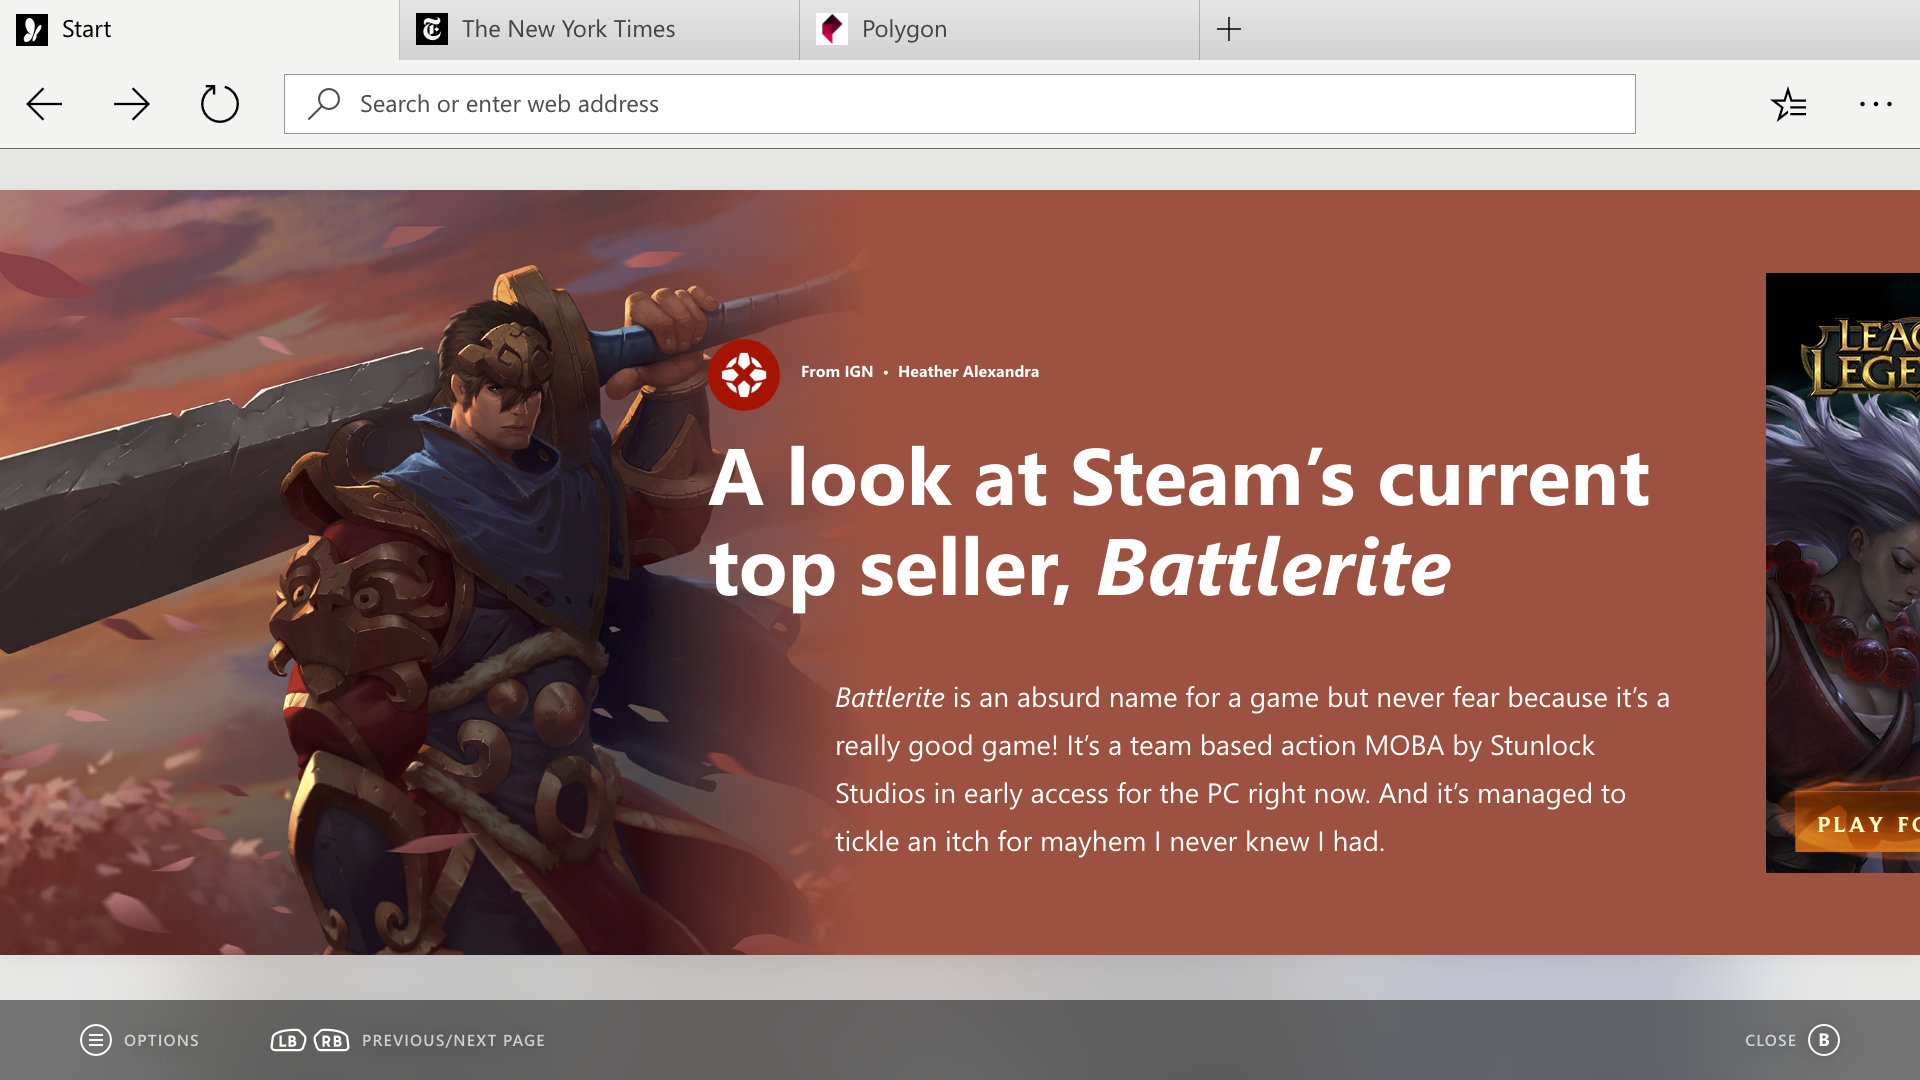Switch to The New York Times tab
Viewport: 1920px width, 1080px height.
pyautogui.click(x=599, y=29)
